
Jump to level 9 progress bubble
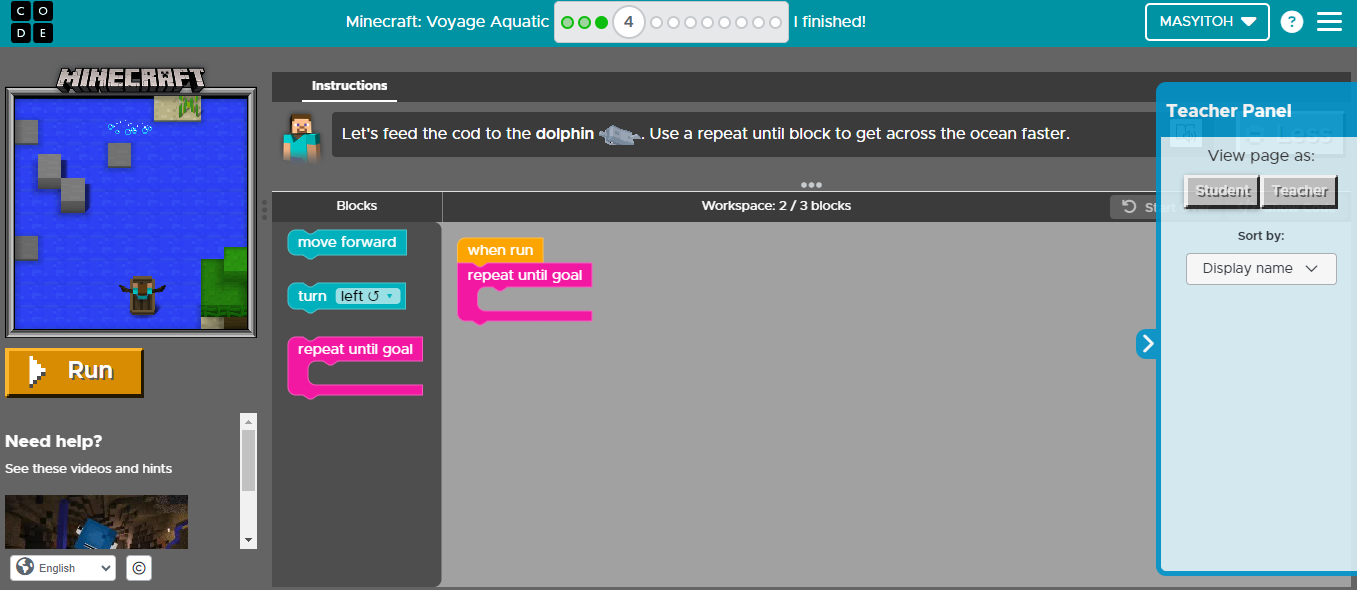pyautogui.click(x=725, y=22)
